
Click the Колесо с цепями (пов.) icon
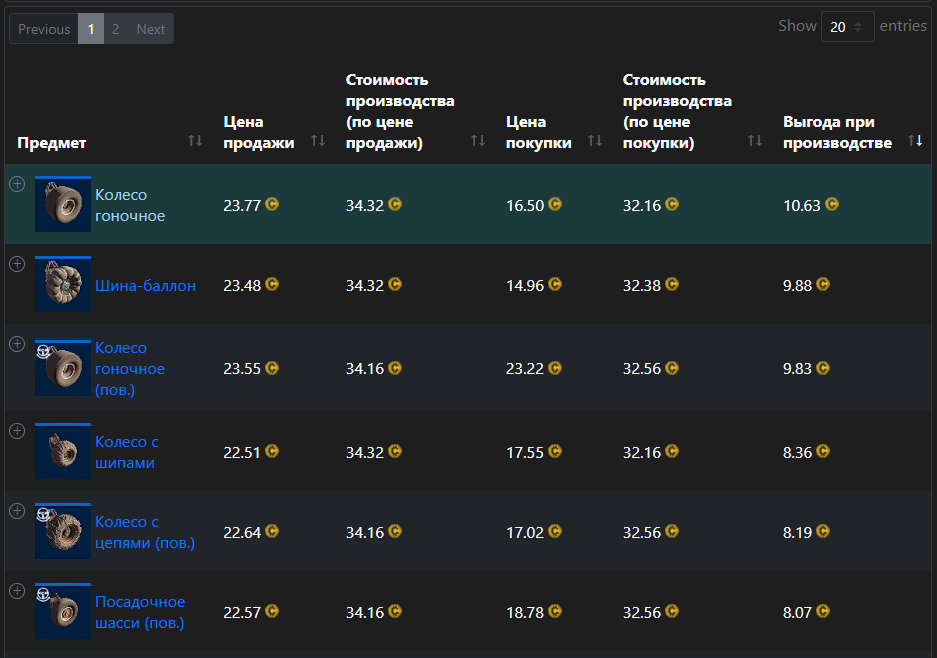(63, 531)
